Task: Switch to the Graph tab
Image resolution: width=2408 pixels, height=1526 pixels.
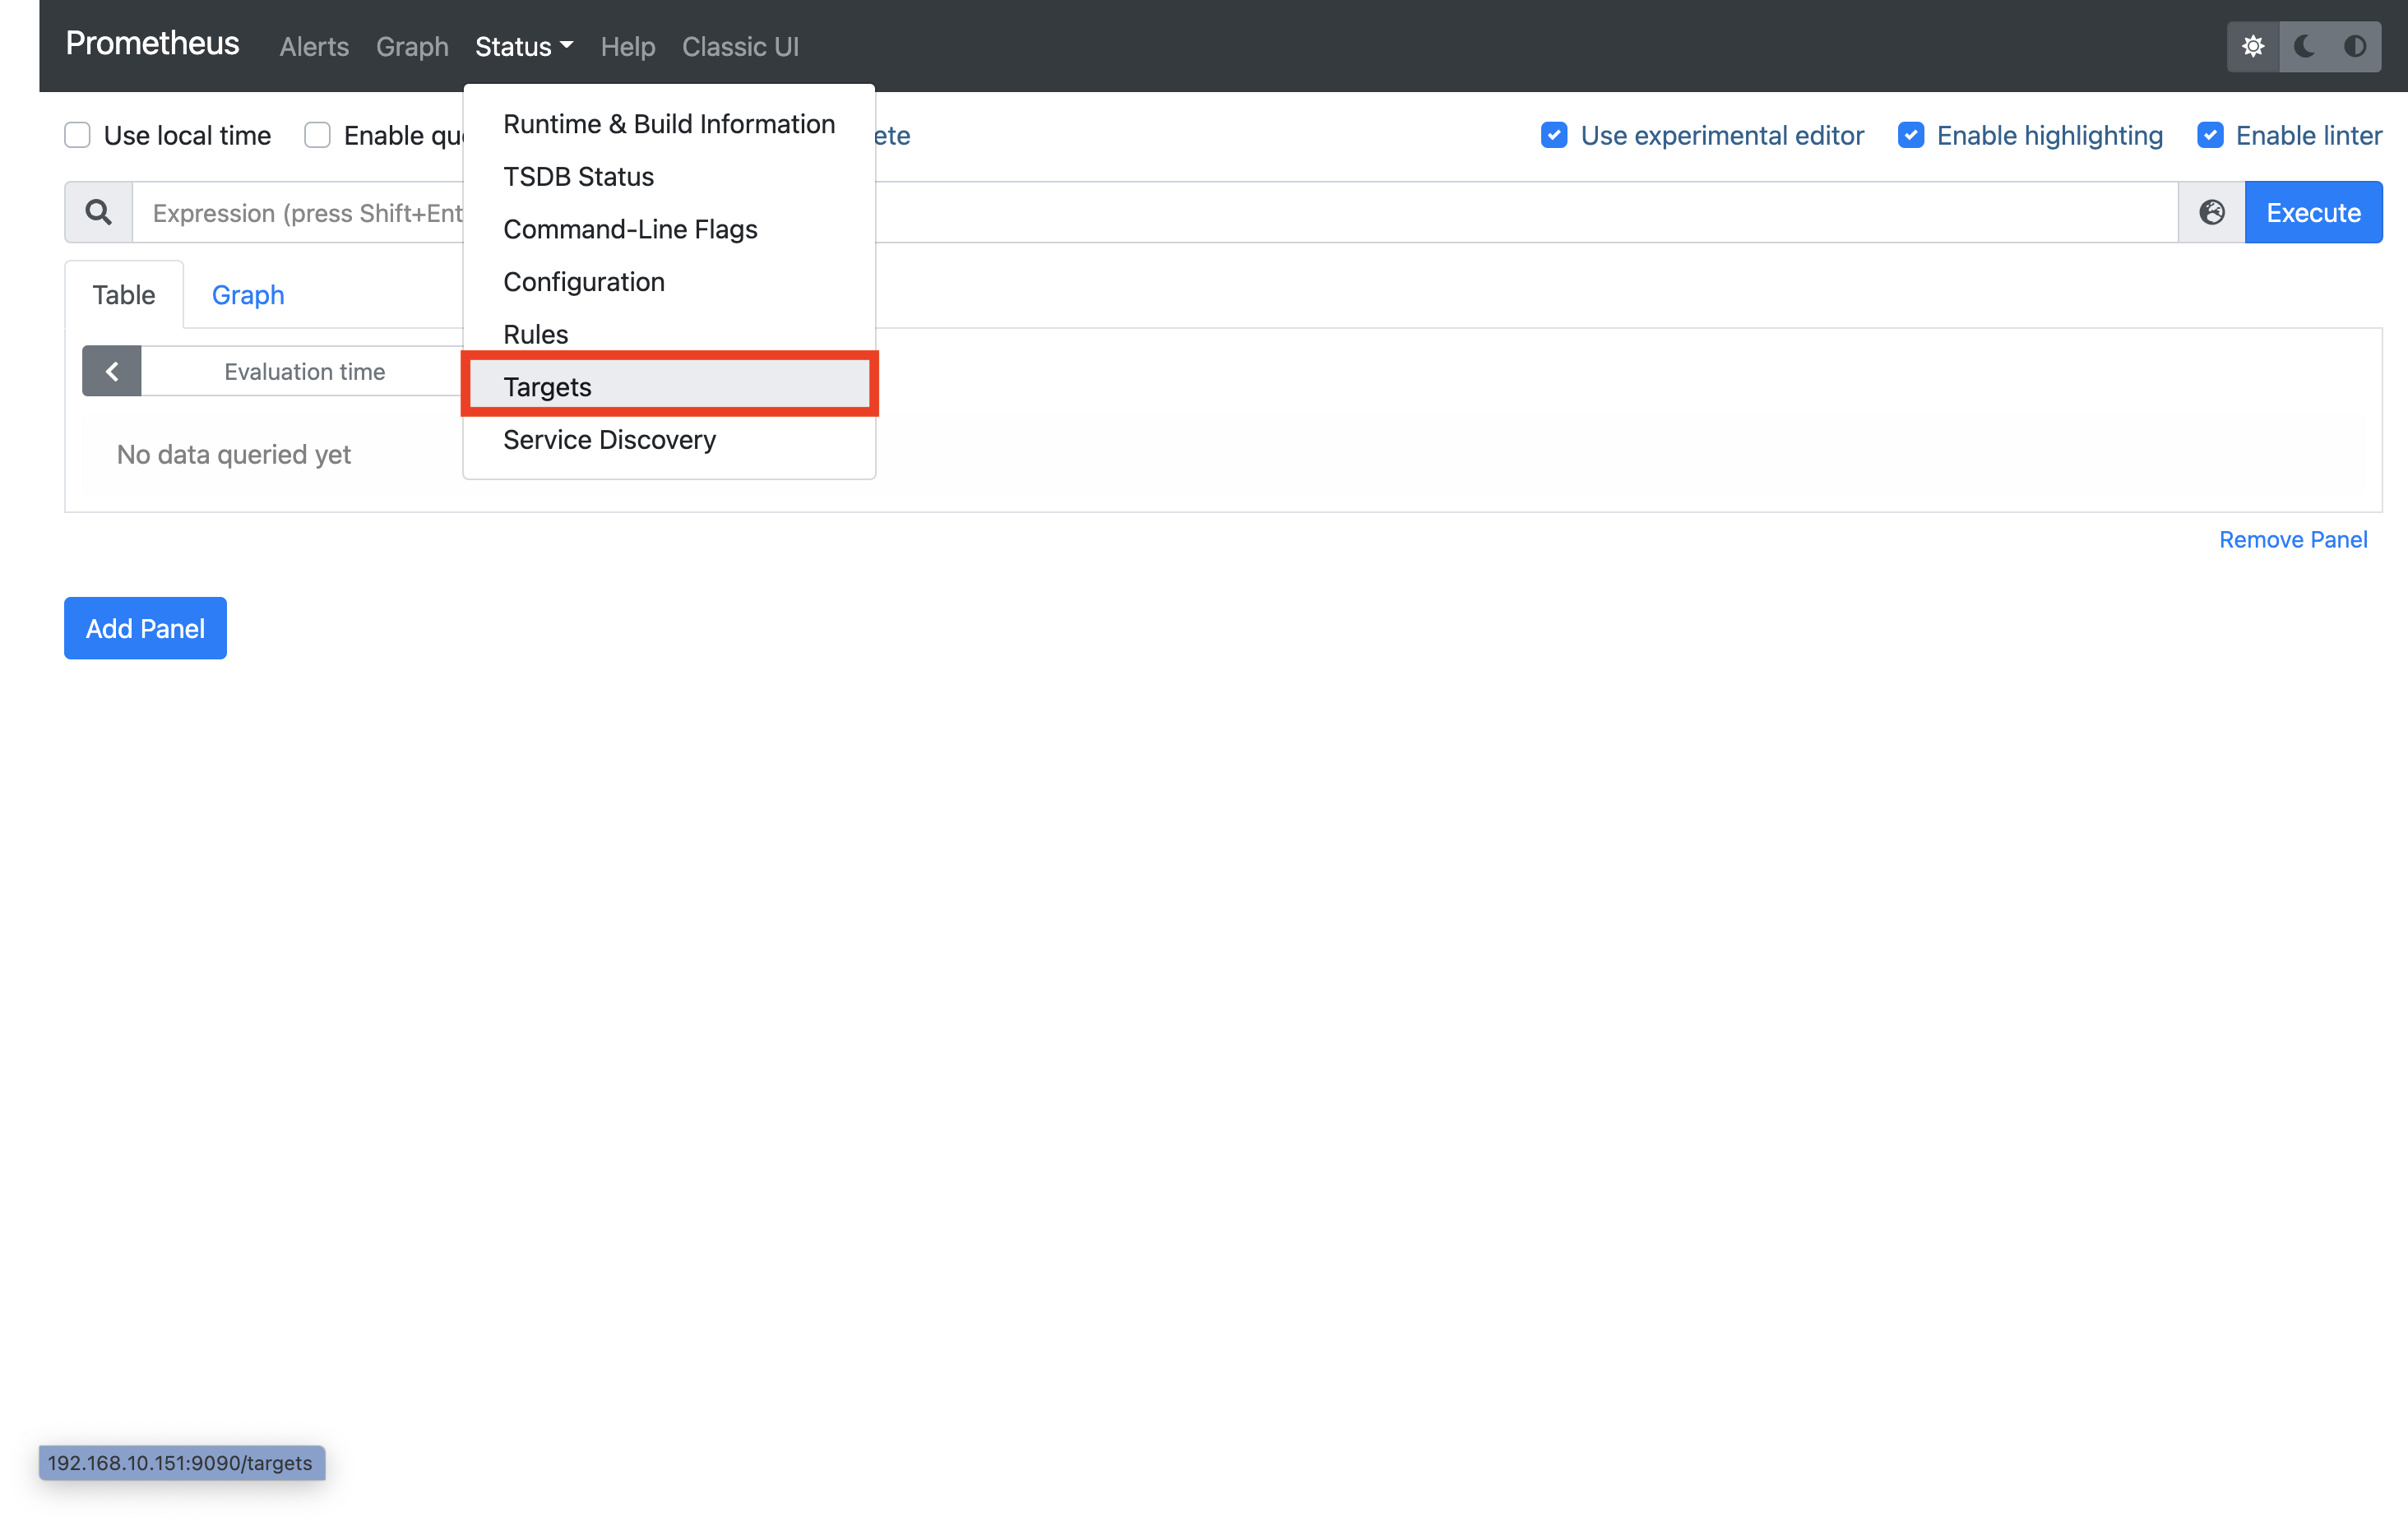Action: [x=247, y=294]
